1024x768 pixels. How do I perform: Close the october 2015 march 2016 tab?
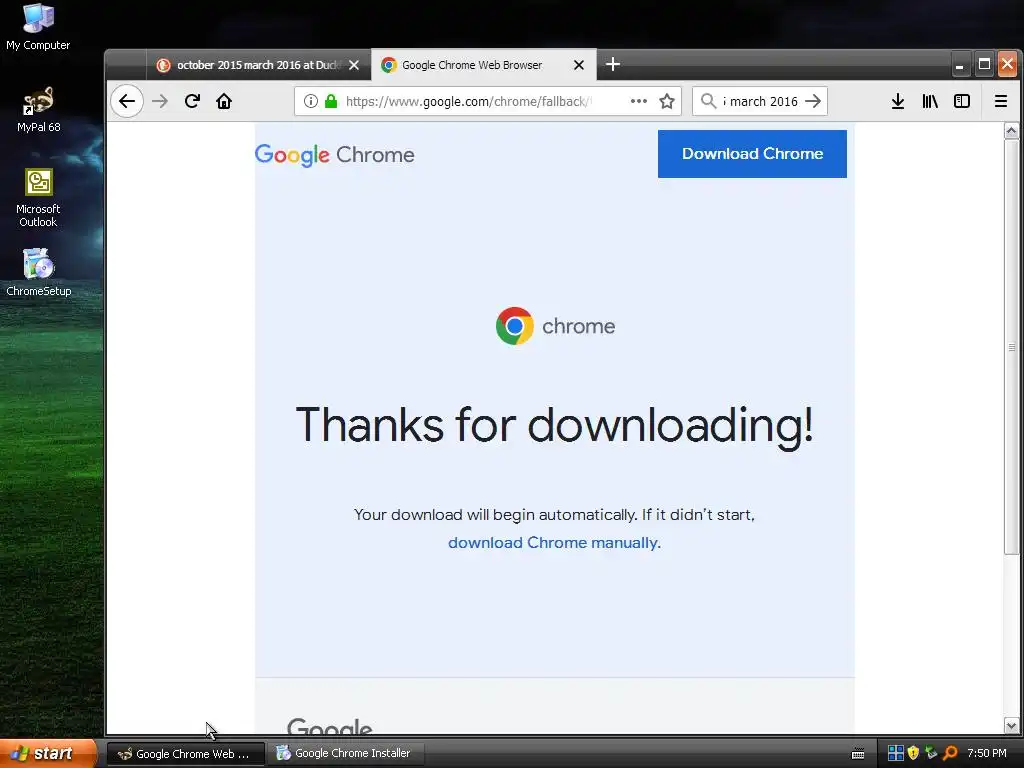(354, 65)
